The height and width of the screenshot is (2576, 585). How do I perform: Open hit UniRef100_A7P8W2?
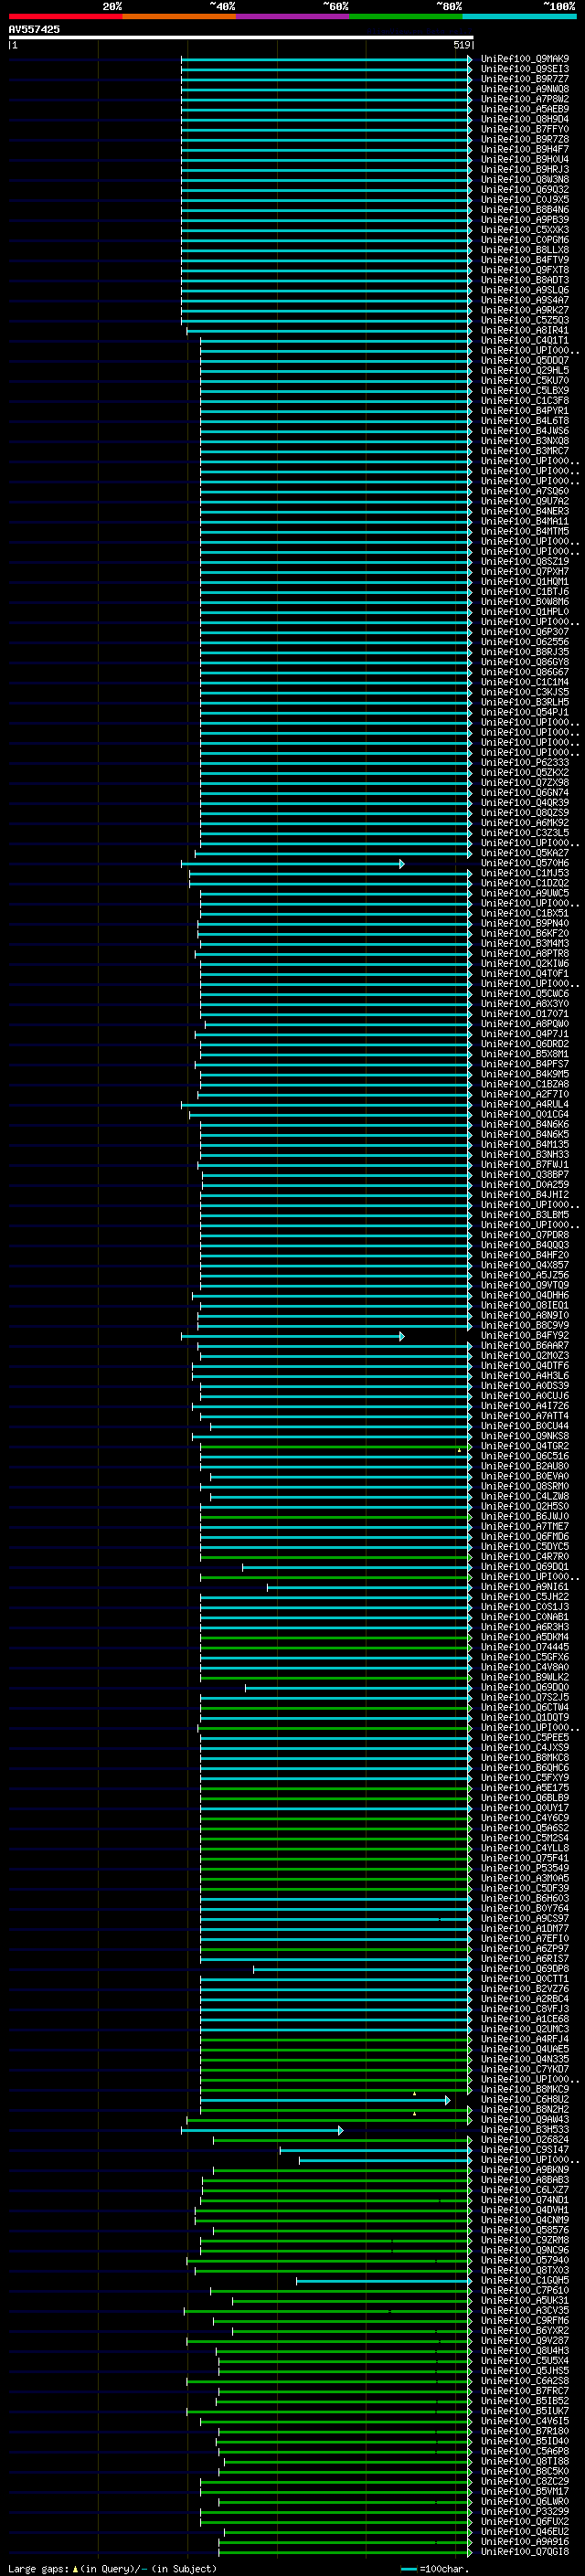(x=524, y=99)
